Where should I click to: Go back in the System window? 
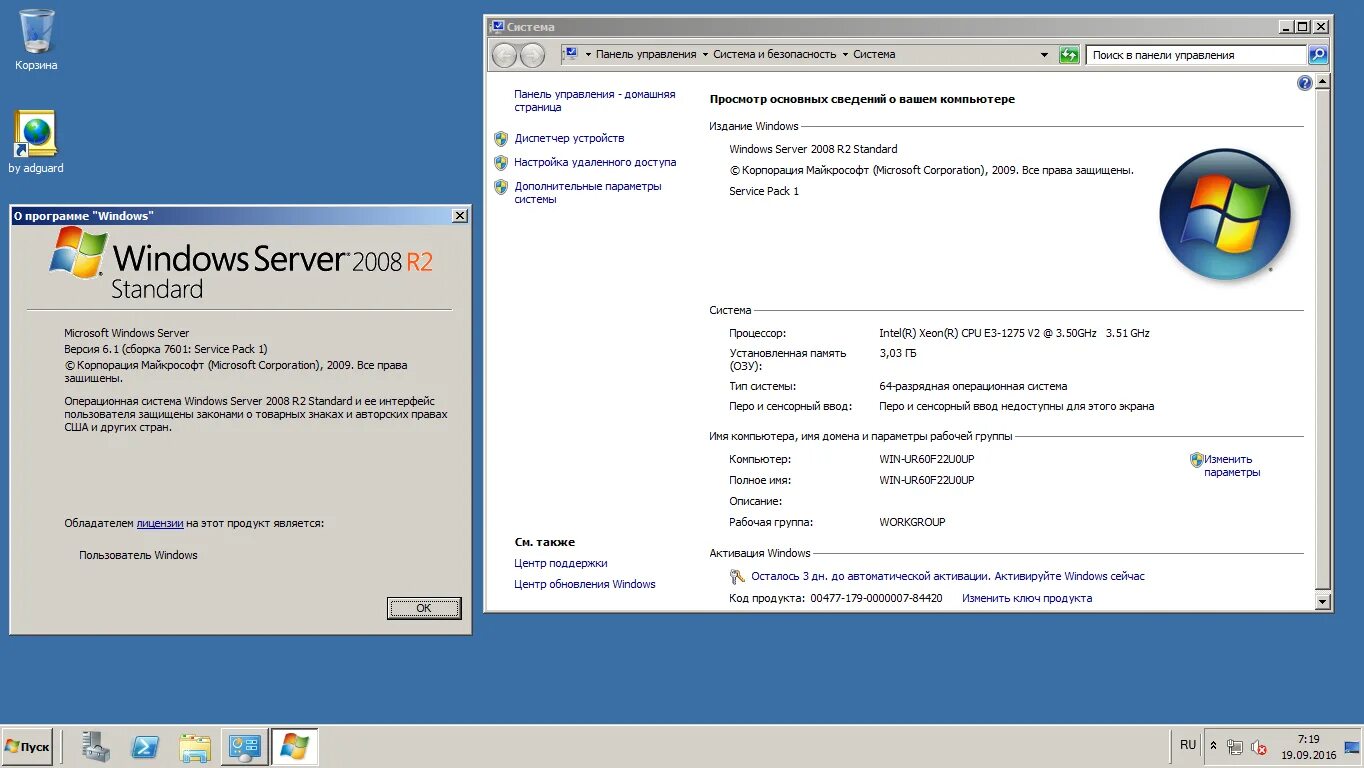[504, 55]
